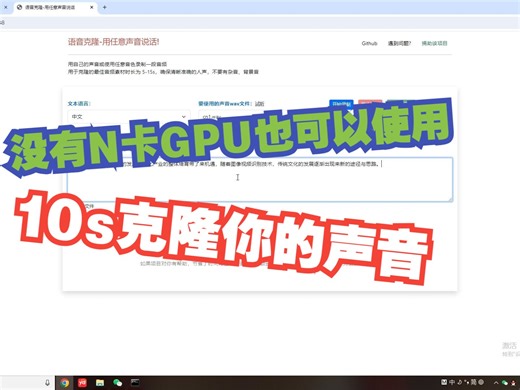Open a new browser tab

(105, 7)
